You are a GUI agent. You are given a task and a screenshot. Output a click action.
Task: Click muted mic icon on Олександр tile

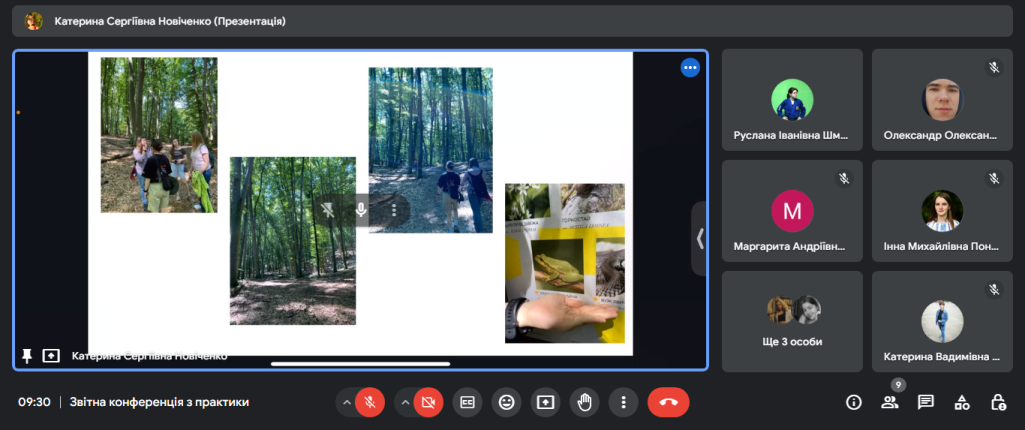click(x=994, y=67)
